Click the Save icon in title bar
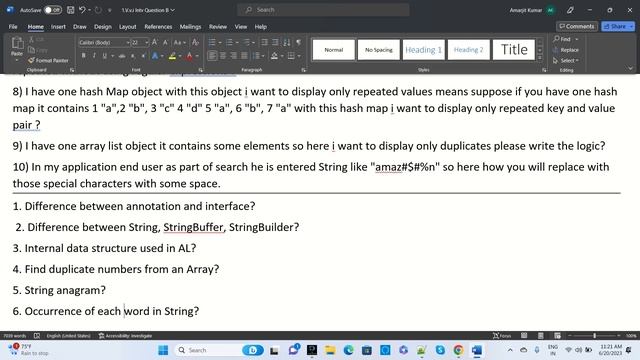 click(x=71, y=10)
